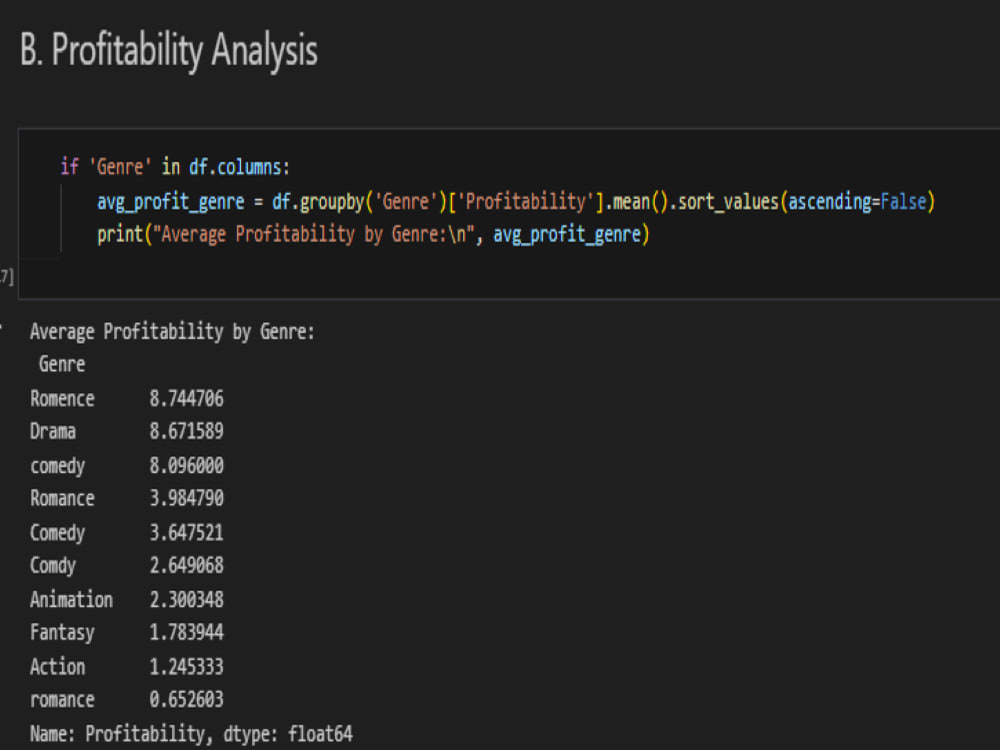Click the avg_profit_genre groupby assignment line
Screen dimensions: 1000x750
pos(516,202)
